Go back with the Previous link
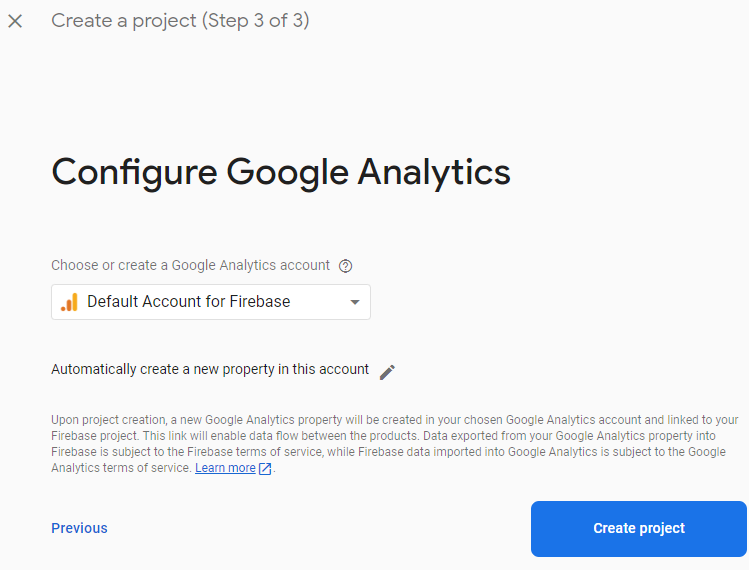The height and width of the screenshot is (570, 749). (x=79, y=528)
